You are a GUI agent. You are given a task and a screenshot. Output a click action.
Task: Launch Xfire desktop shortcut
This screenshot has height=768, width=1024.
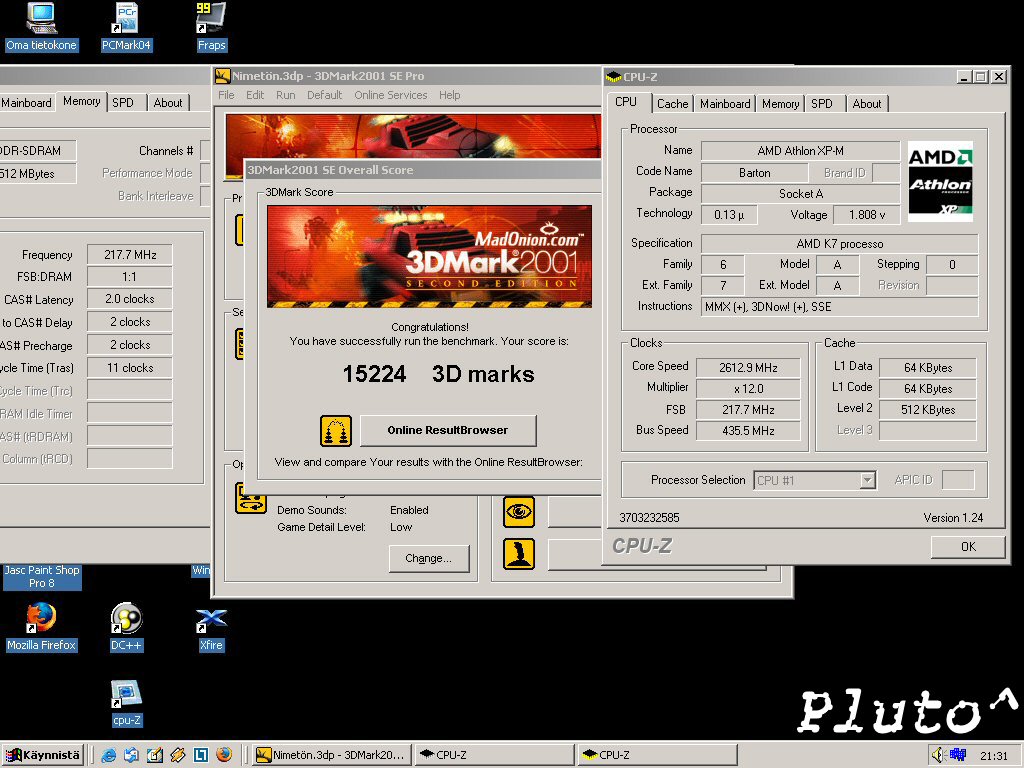pyautogui.click(x=211, y=628)
